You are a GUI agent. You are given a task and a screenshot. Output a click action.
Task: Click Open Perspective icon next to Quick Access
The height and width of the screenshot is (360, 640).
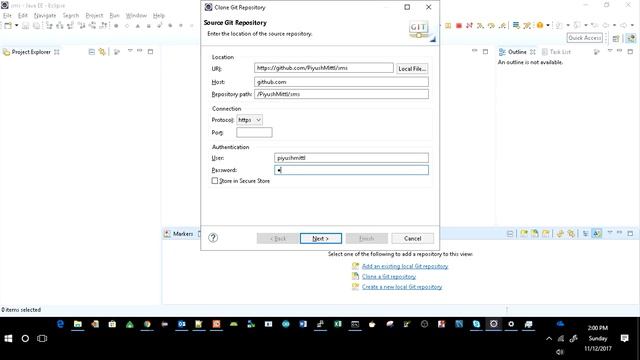(616, 38)
